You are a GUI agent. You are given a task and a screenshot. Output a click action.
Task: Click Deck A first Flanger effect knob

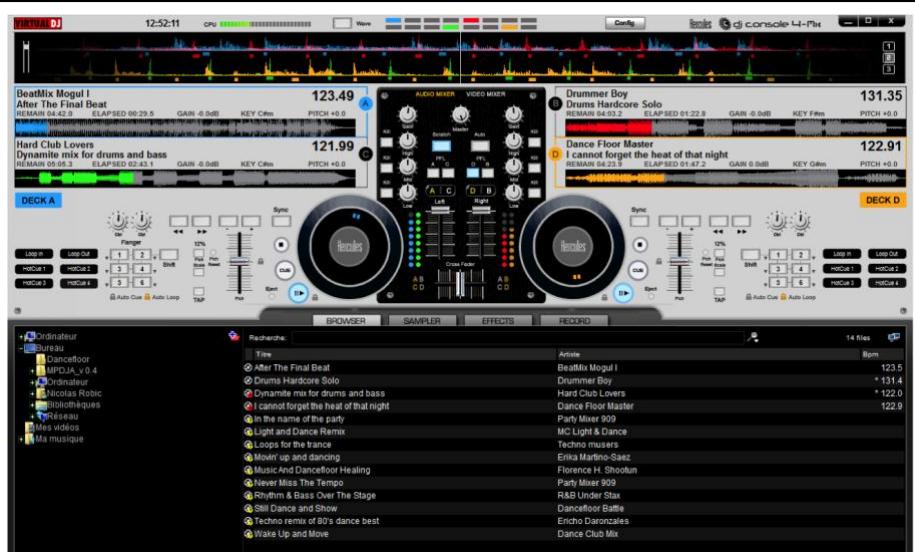(118, 221)
